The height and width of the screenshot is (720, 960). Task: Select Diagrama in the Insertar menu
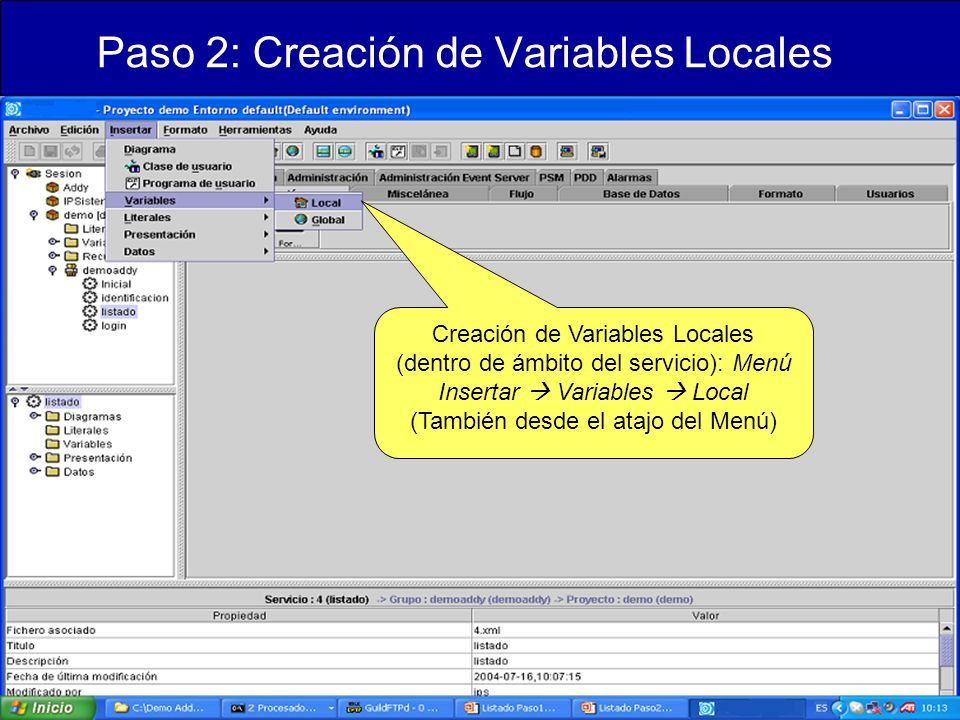point(190,149)
